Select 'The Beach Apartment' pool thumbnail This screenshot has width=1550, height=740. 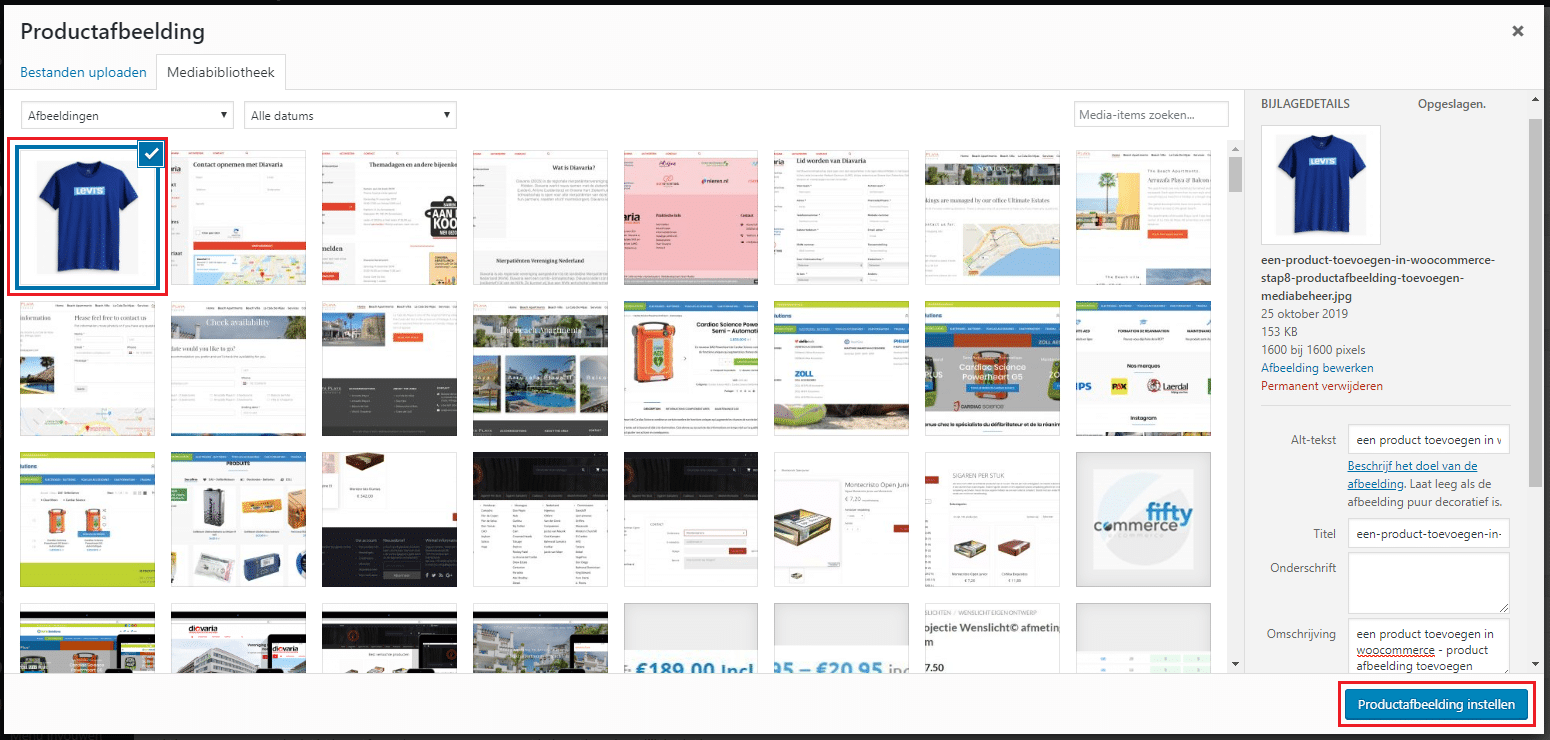[540, 368]
